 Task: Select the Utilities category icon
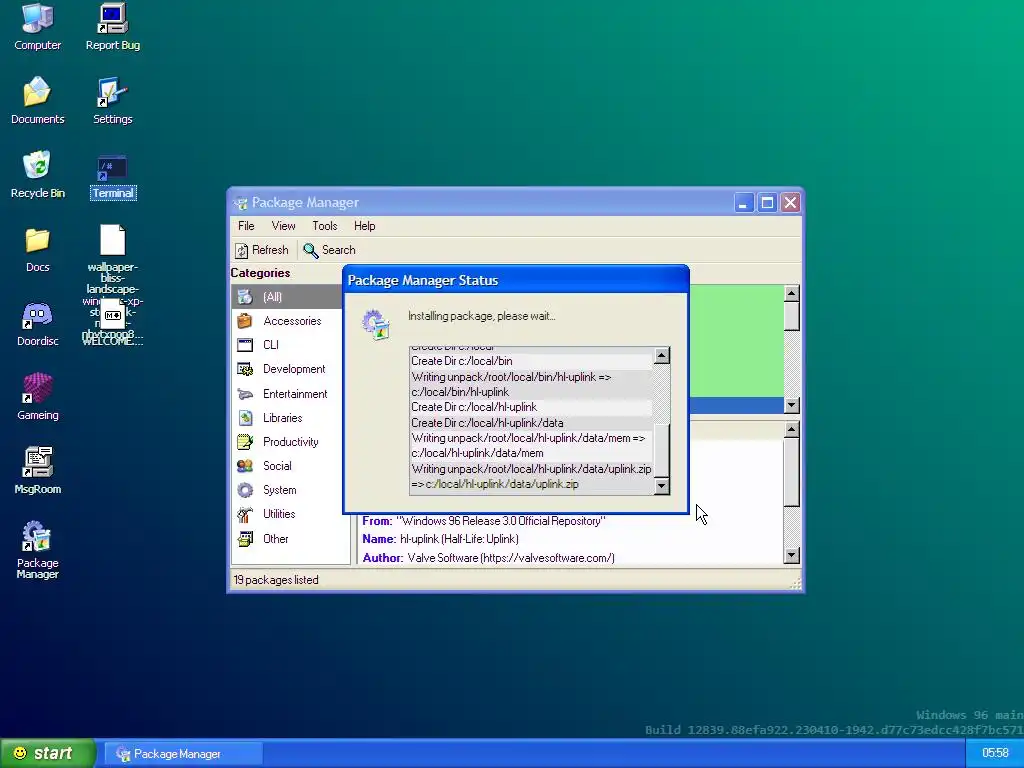click(x=245, y=514)
